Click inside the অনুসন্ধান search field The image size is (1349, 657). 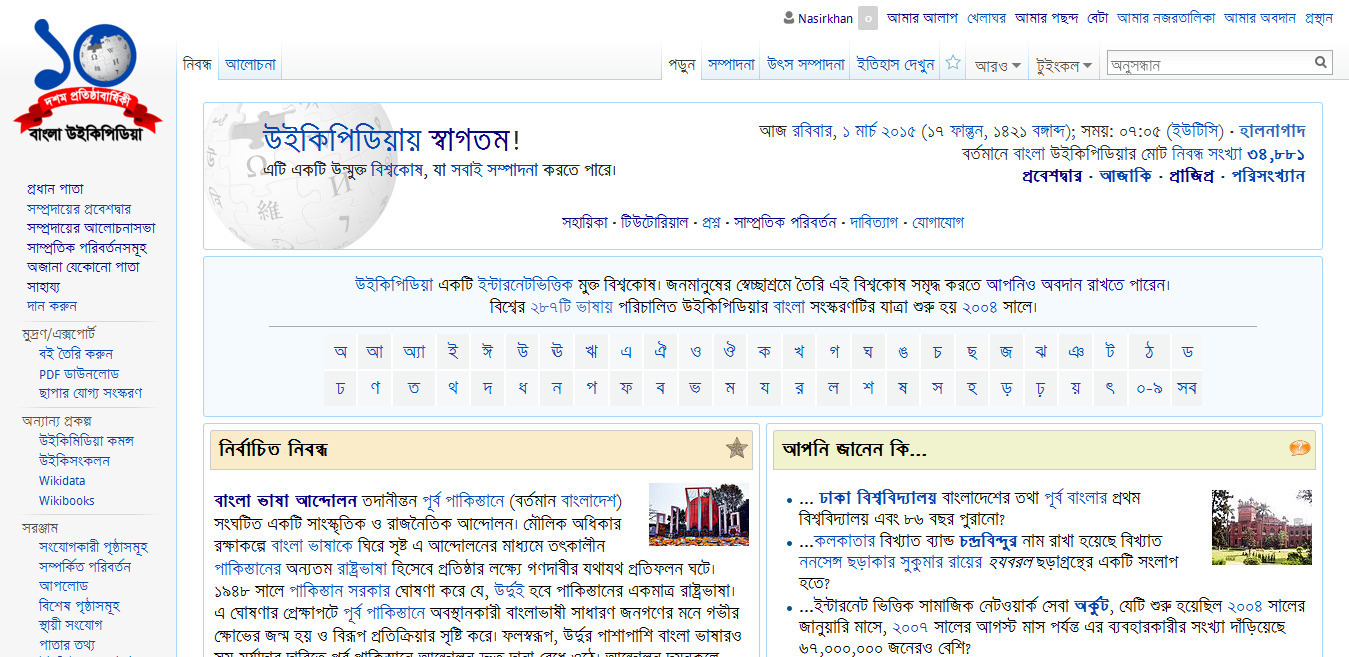tap(1200, 62)
